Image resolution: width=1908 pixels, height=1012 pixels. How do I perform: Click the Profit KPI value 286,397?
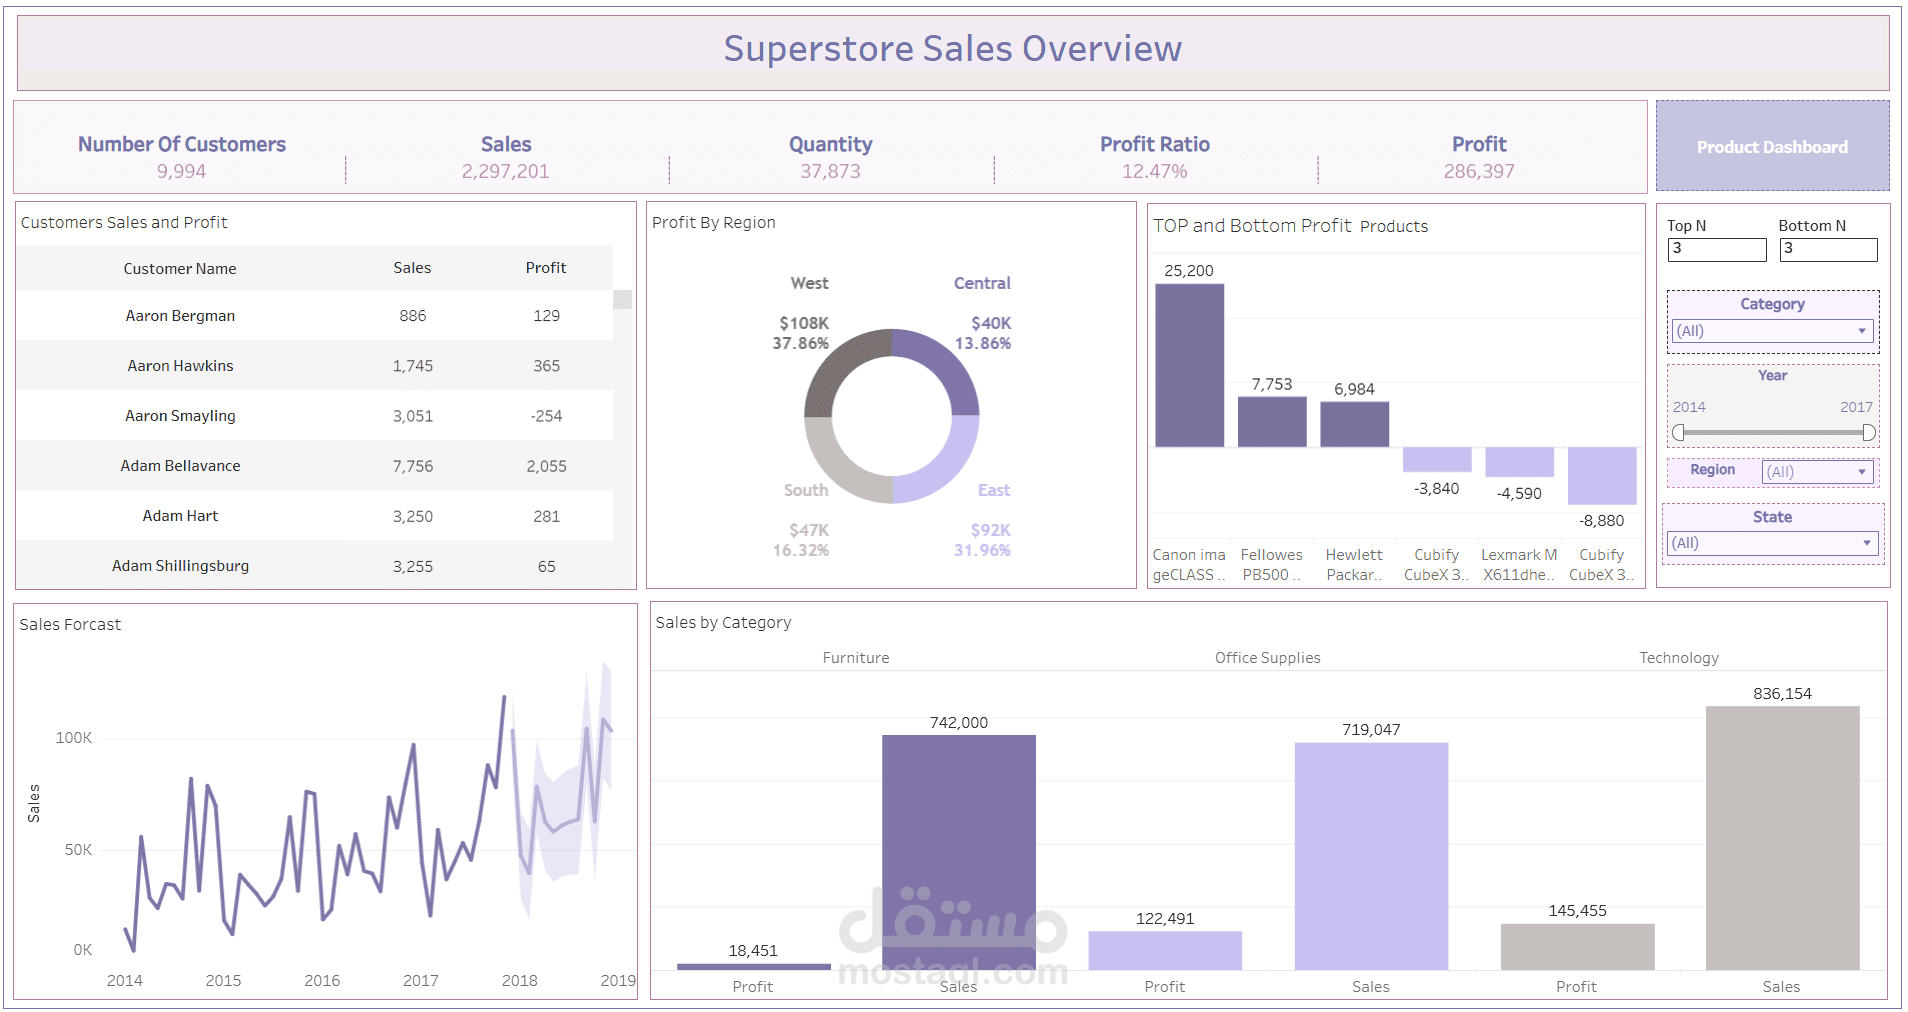(x=1479, y=171)
